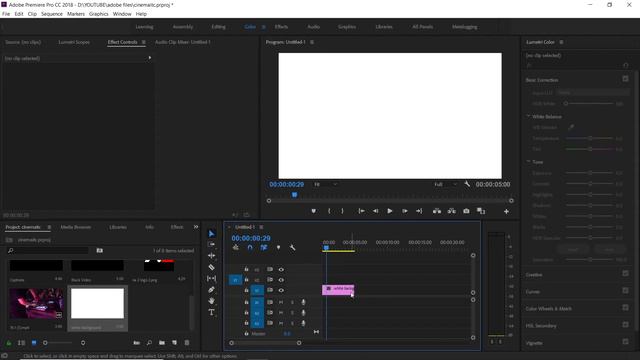This screenshot has width=640, height=360.
Task: Collapse the Tone section
Action: pyautogui.click(x=528, y=162)
